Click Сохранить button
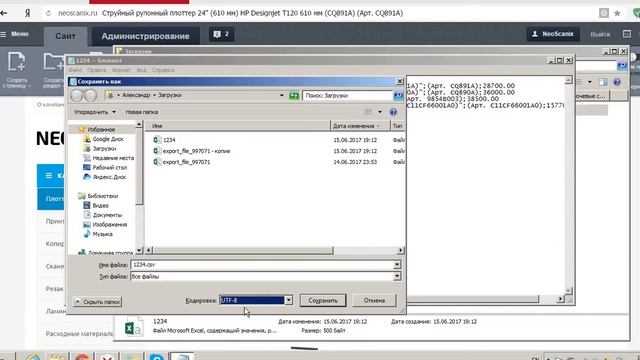Viewport: 640px width, 360px height. pos(323,300)
